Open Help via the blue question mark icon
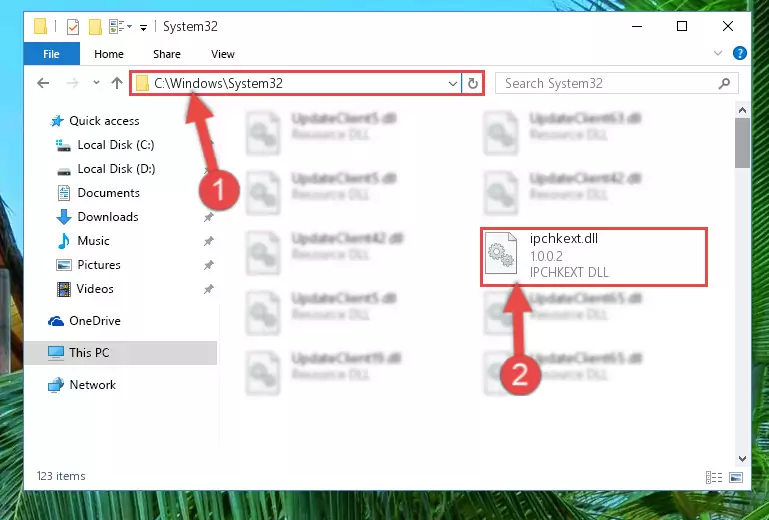 (740, 53)
